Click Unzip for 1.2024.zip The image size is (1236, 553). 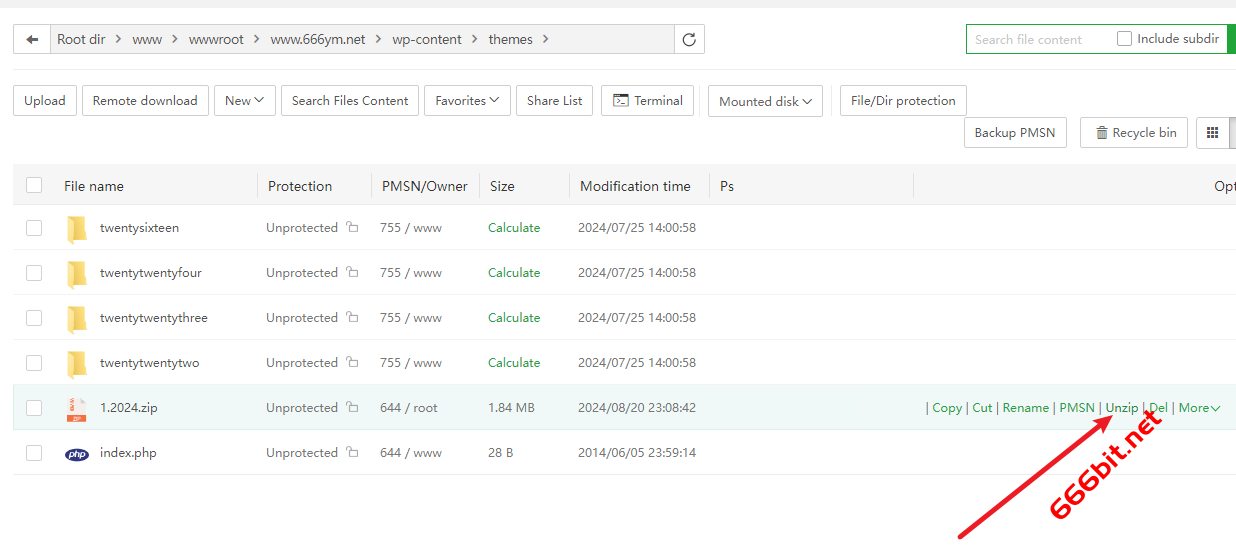pyautogui.click(x=1121, y=408)
